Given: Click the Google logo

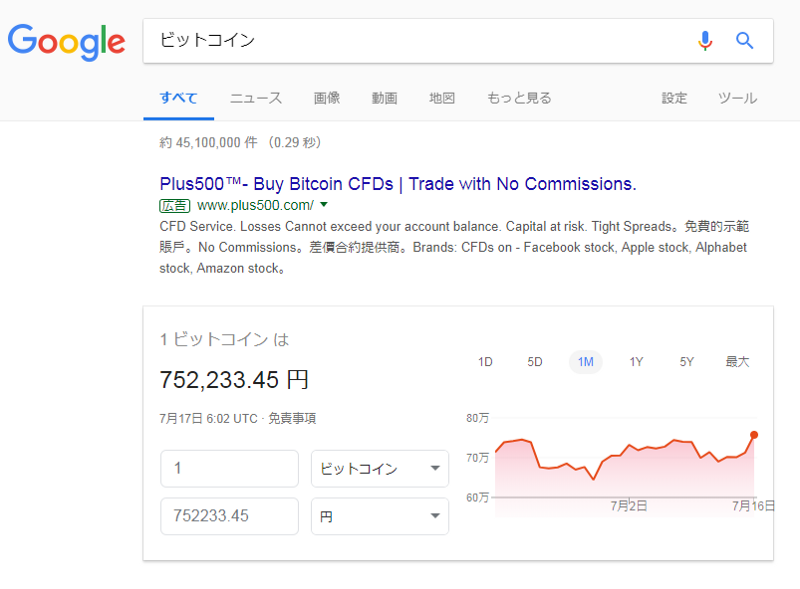Looking at the screenshot, I should click(x=66, y=42).
